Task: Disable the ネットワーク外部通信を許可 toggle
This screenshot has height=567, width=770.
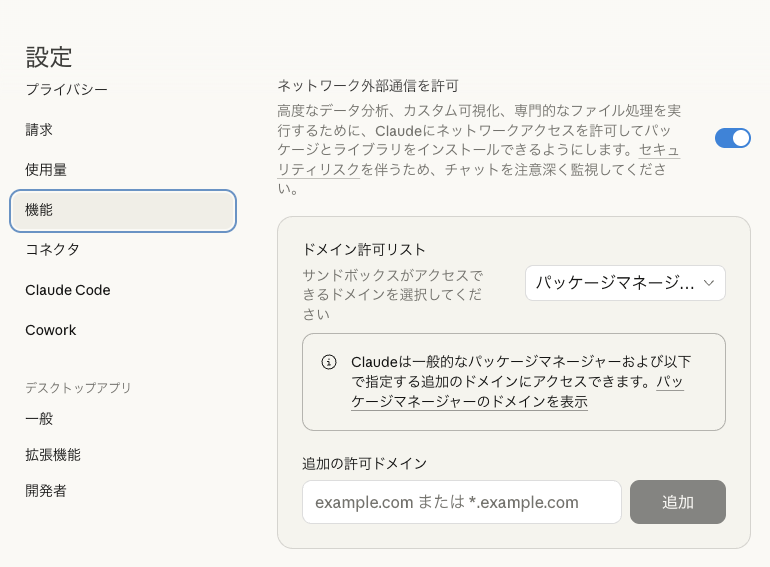Action: [x=732, y=138]
